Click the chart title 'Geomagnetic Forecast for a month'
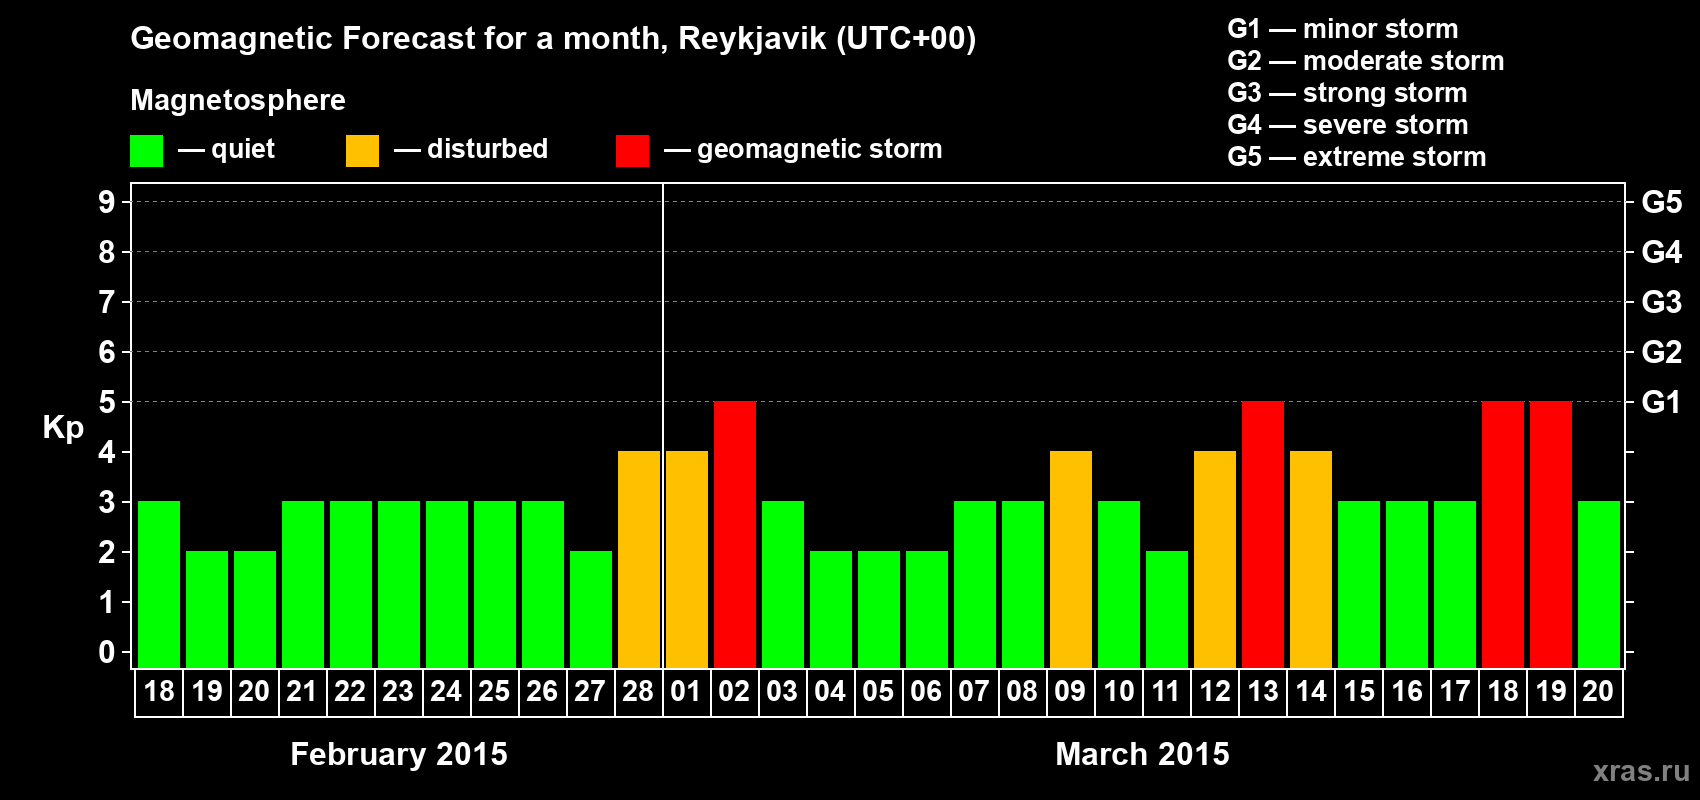Viewport: 1700px width, 800px height. click(399, 38)
